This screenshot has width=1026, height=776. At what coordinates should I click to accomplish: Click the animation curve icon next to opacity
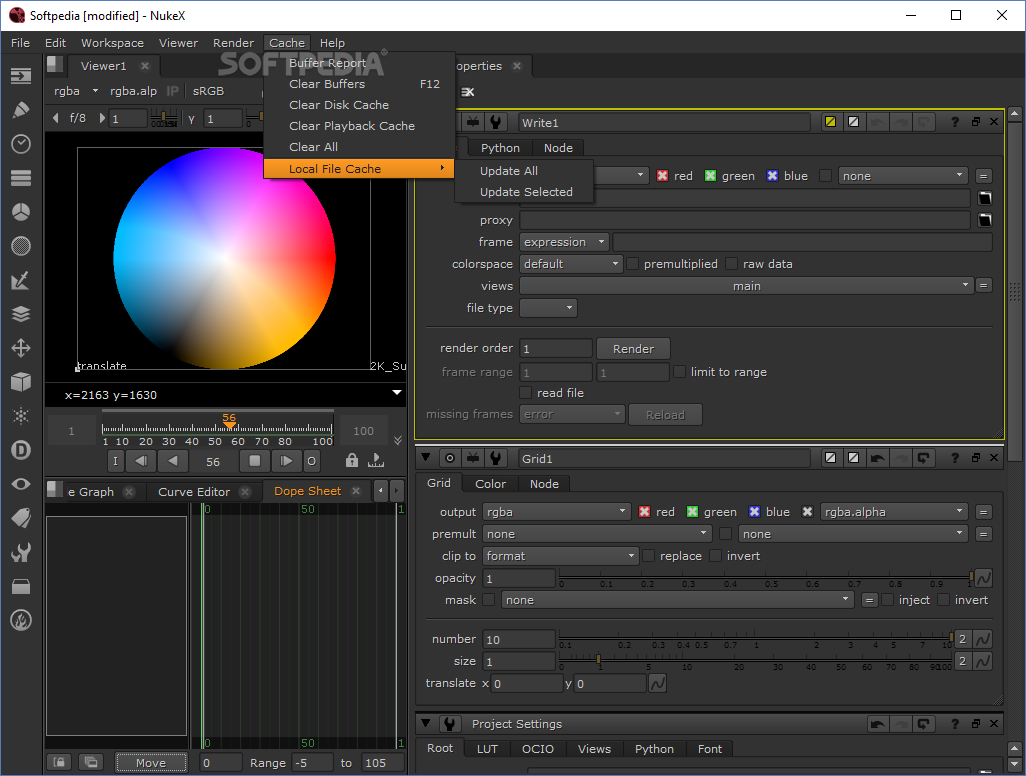pos(983,578)
